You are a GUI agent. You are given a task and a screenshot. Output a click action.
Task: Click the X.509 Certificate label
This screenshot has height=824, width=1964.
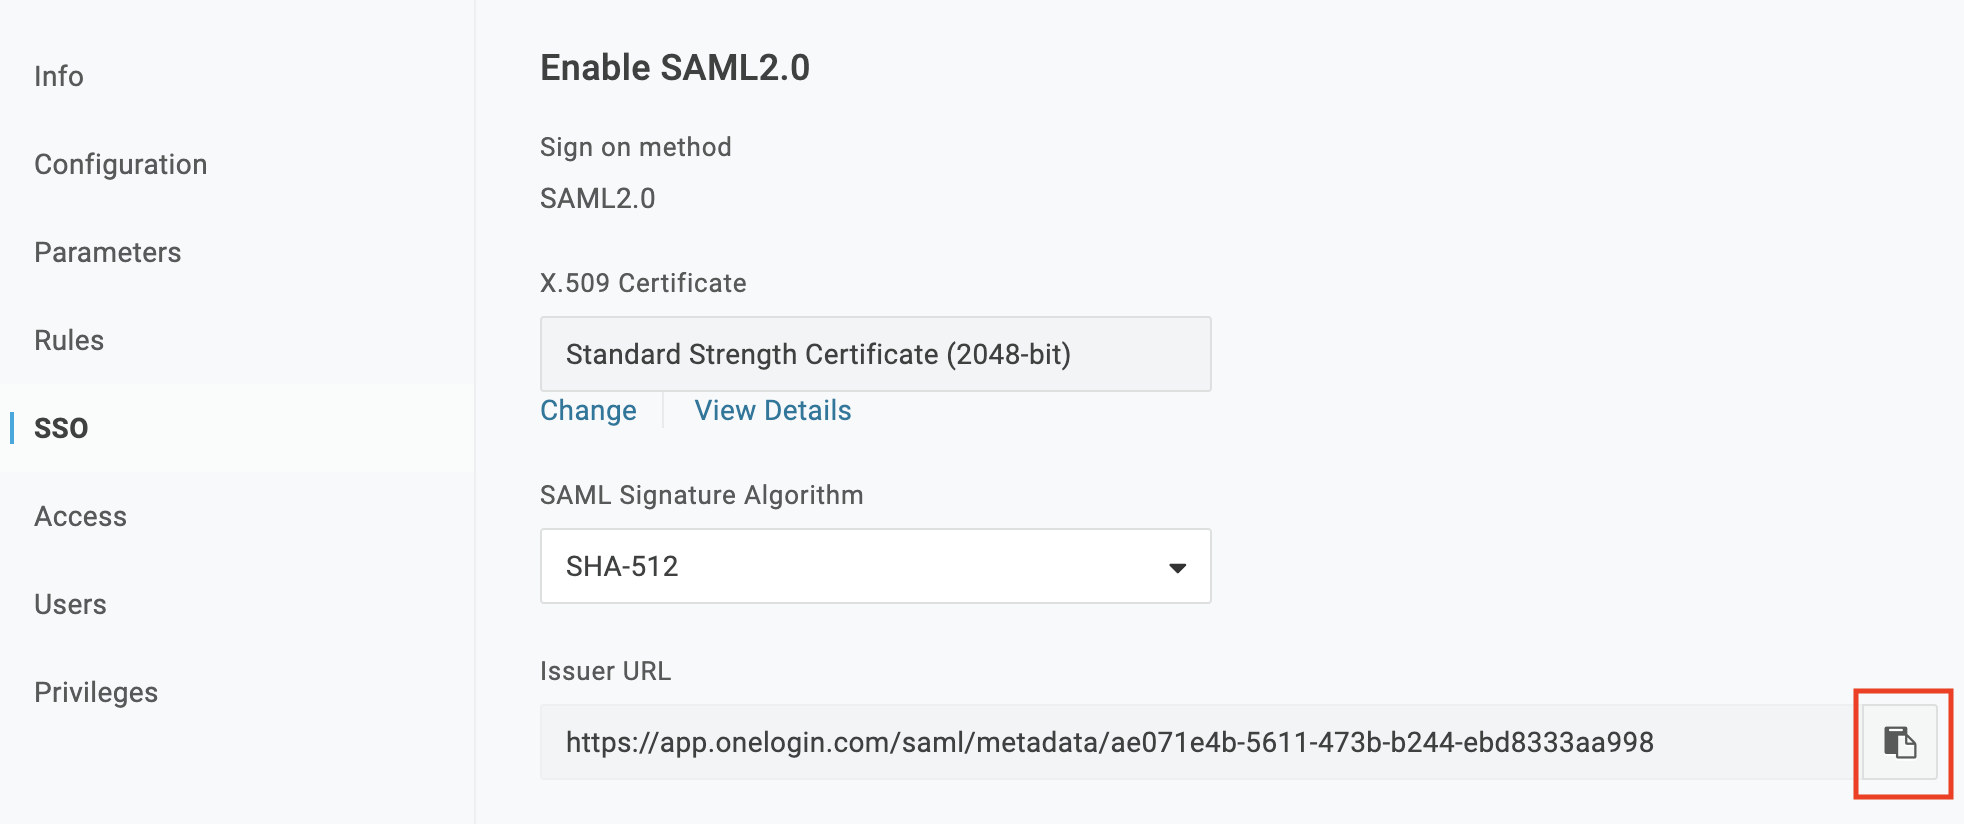(x=643, y=283)
